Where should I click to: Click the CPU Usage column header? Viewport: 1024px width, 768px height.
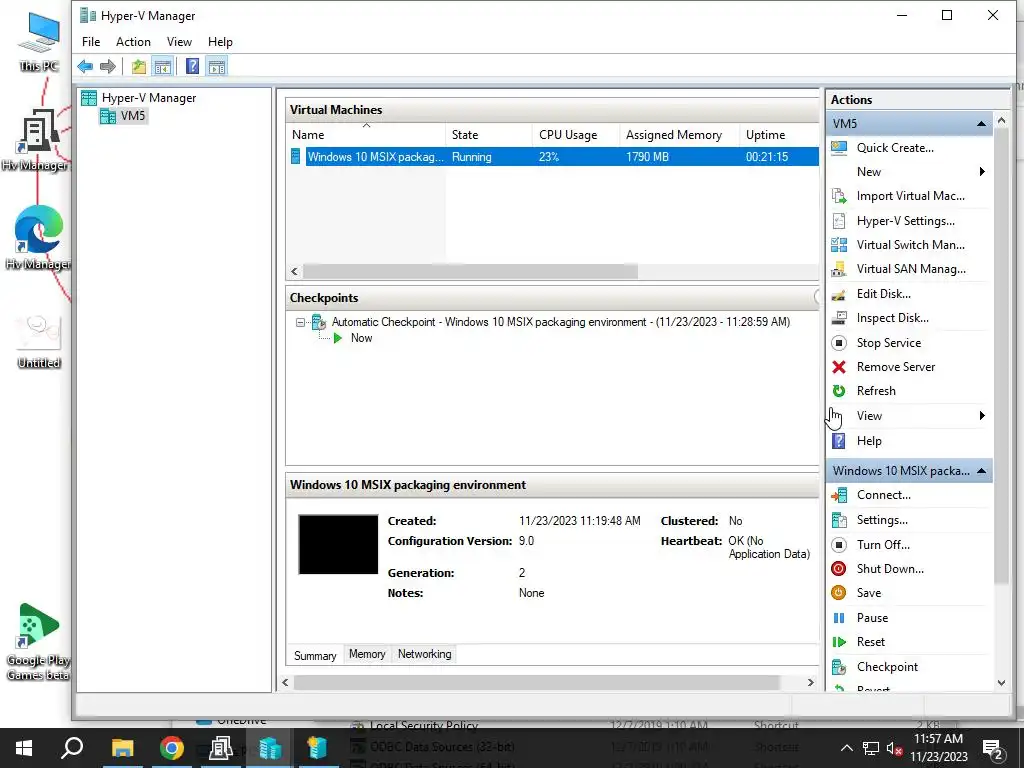click(575, 135)
